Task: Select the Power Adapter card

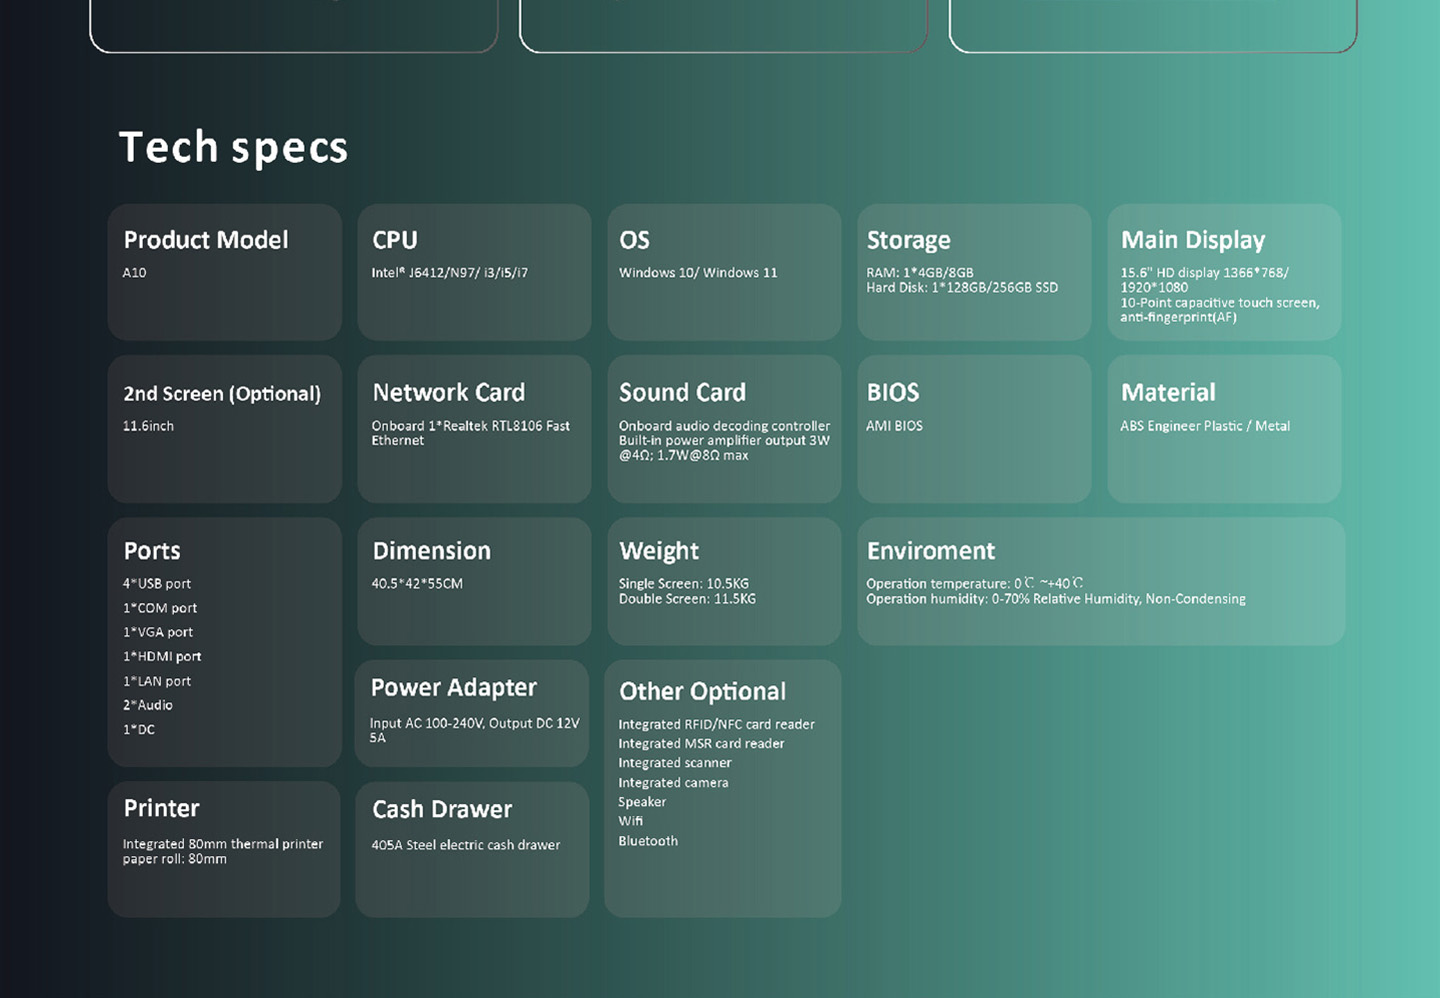Action: click(472, 713)
